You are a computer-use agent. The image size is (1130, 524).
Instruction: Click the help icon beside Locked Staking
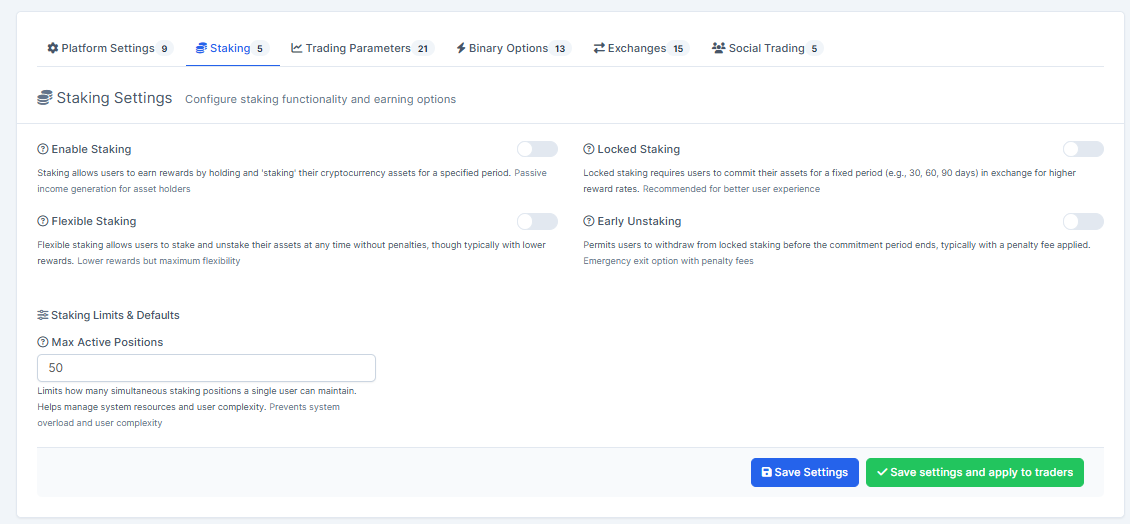pyautogui.click(x=589, y=149)
